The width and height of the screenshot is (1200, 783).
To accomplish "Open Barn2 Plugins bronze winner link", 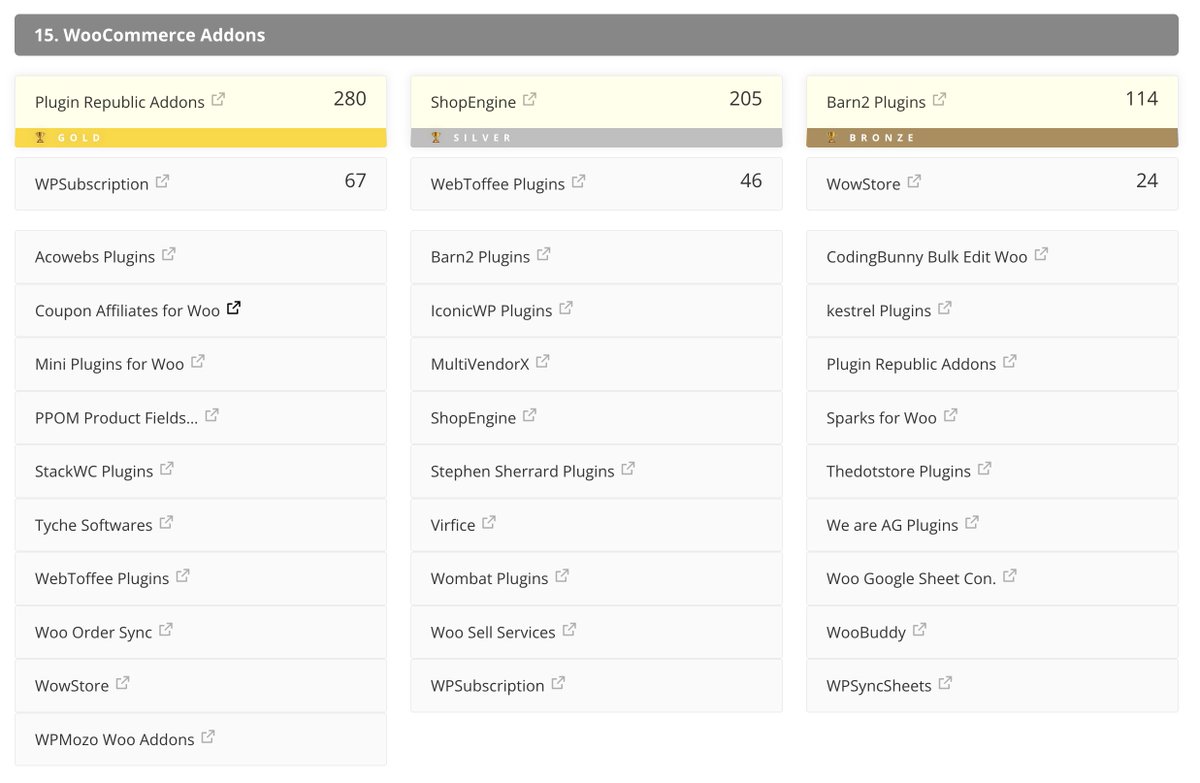I will pos(876,102).
